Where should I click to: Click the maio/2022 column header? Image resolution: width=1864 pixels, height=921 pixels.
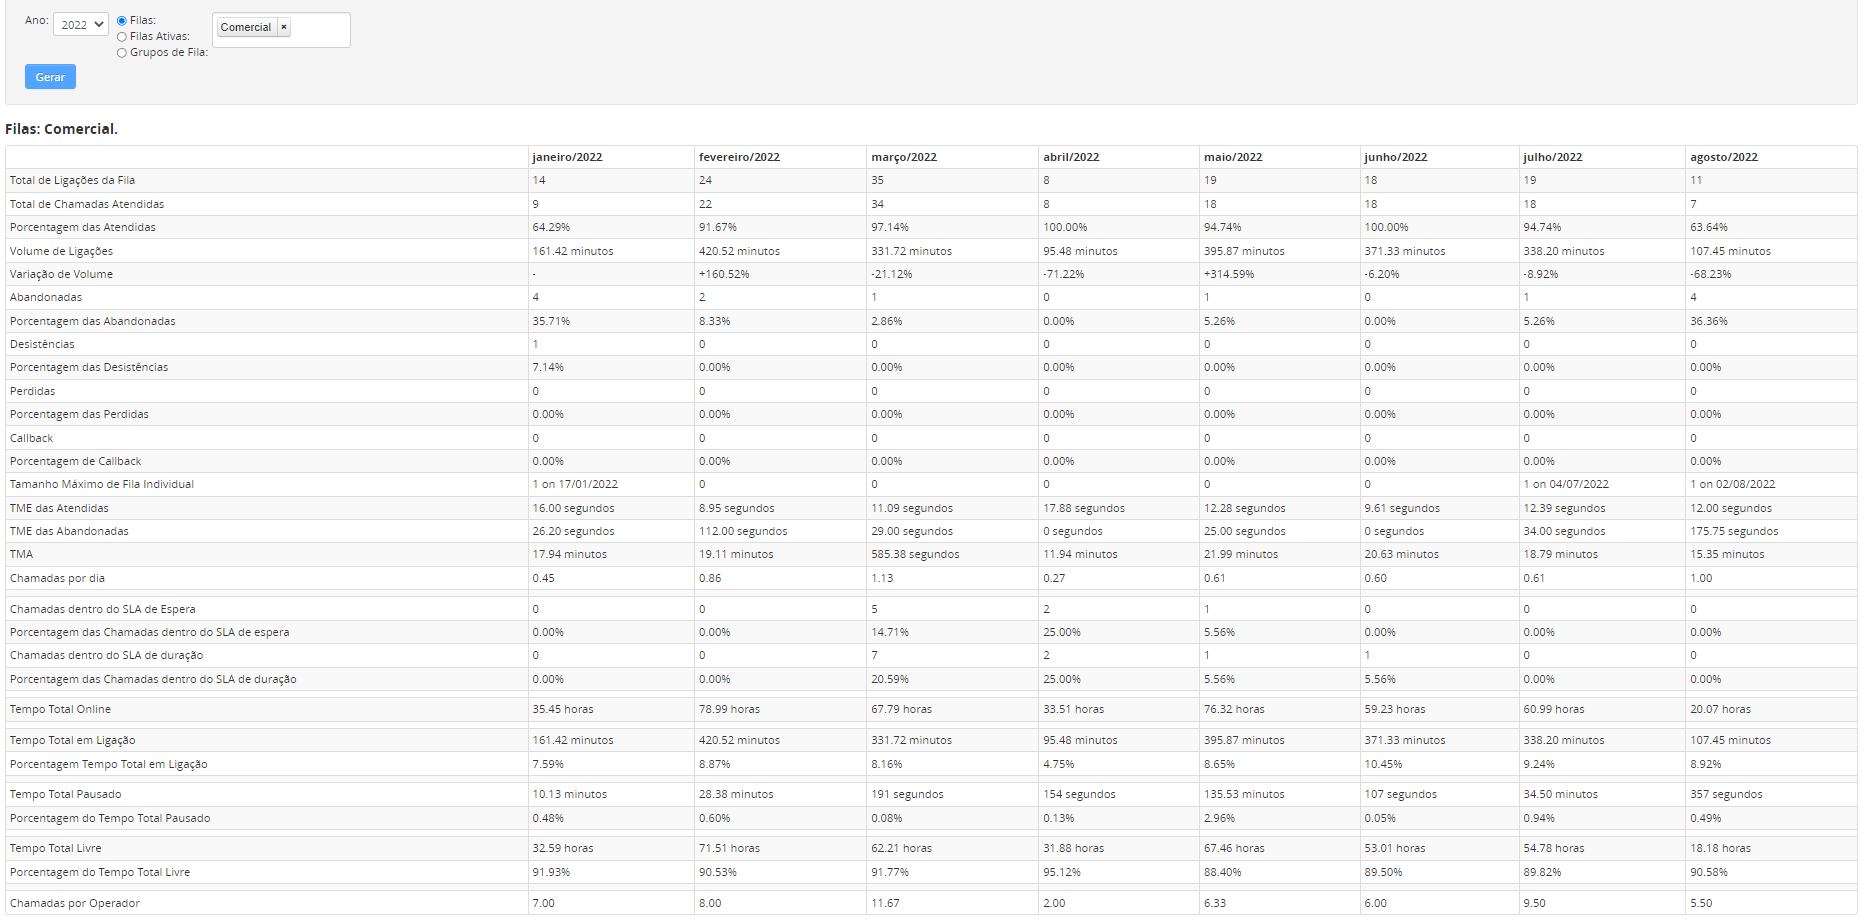point(1233,157)
